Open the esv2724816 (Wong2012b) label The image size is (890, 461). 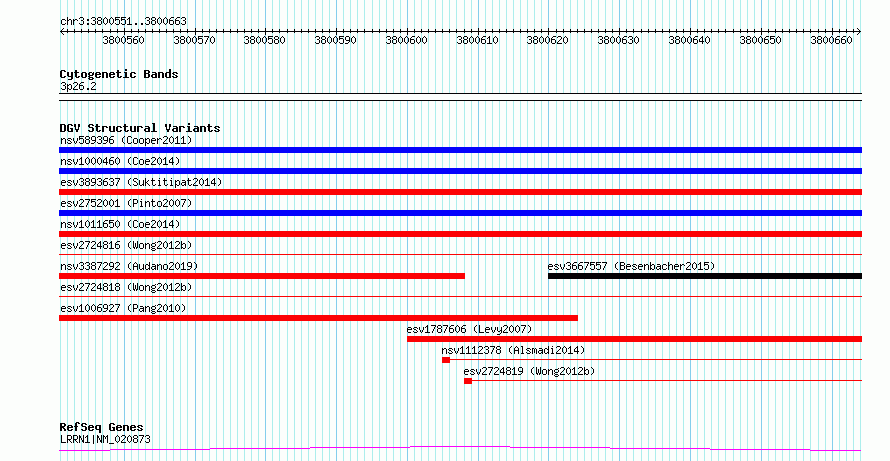[126, 245]
